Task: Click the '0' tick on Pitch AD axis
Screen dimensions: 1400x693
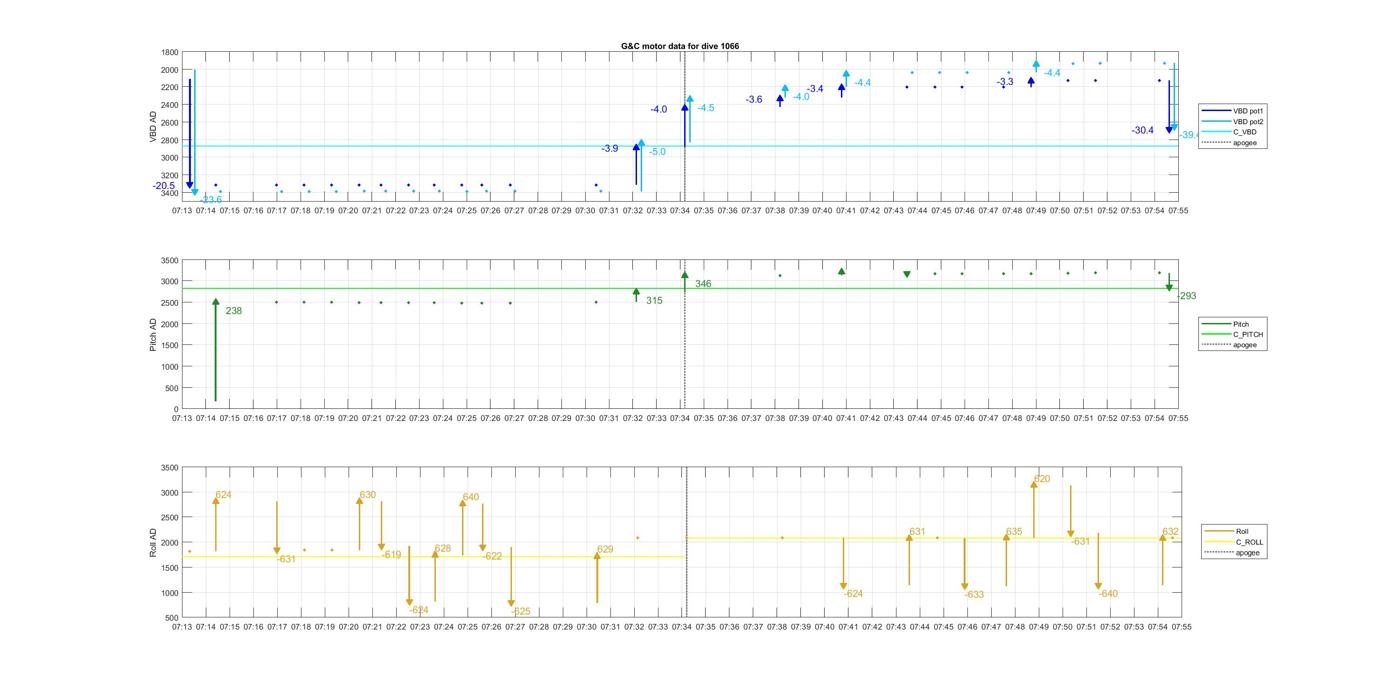Action: (176, 410)
